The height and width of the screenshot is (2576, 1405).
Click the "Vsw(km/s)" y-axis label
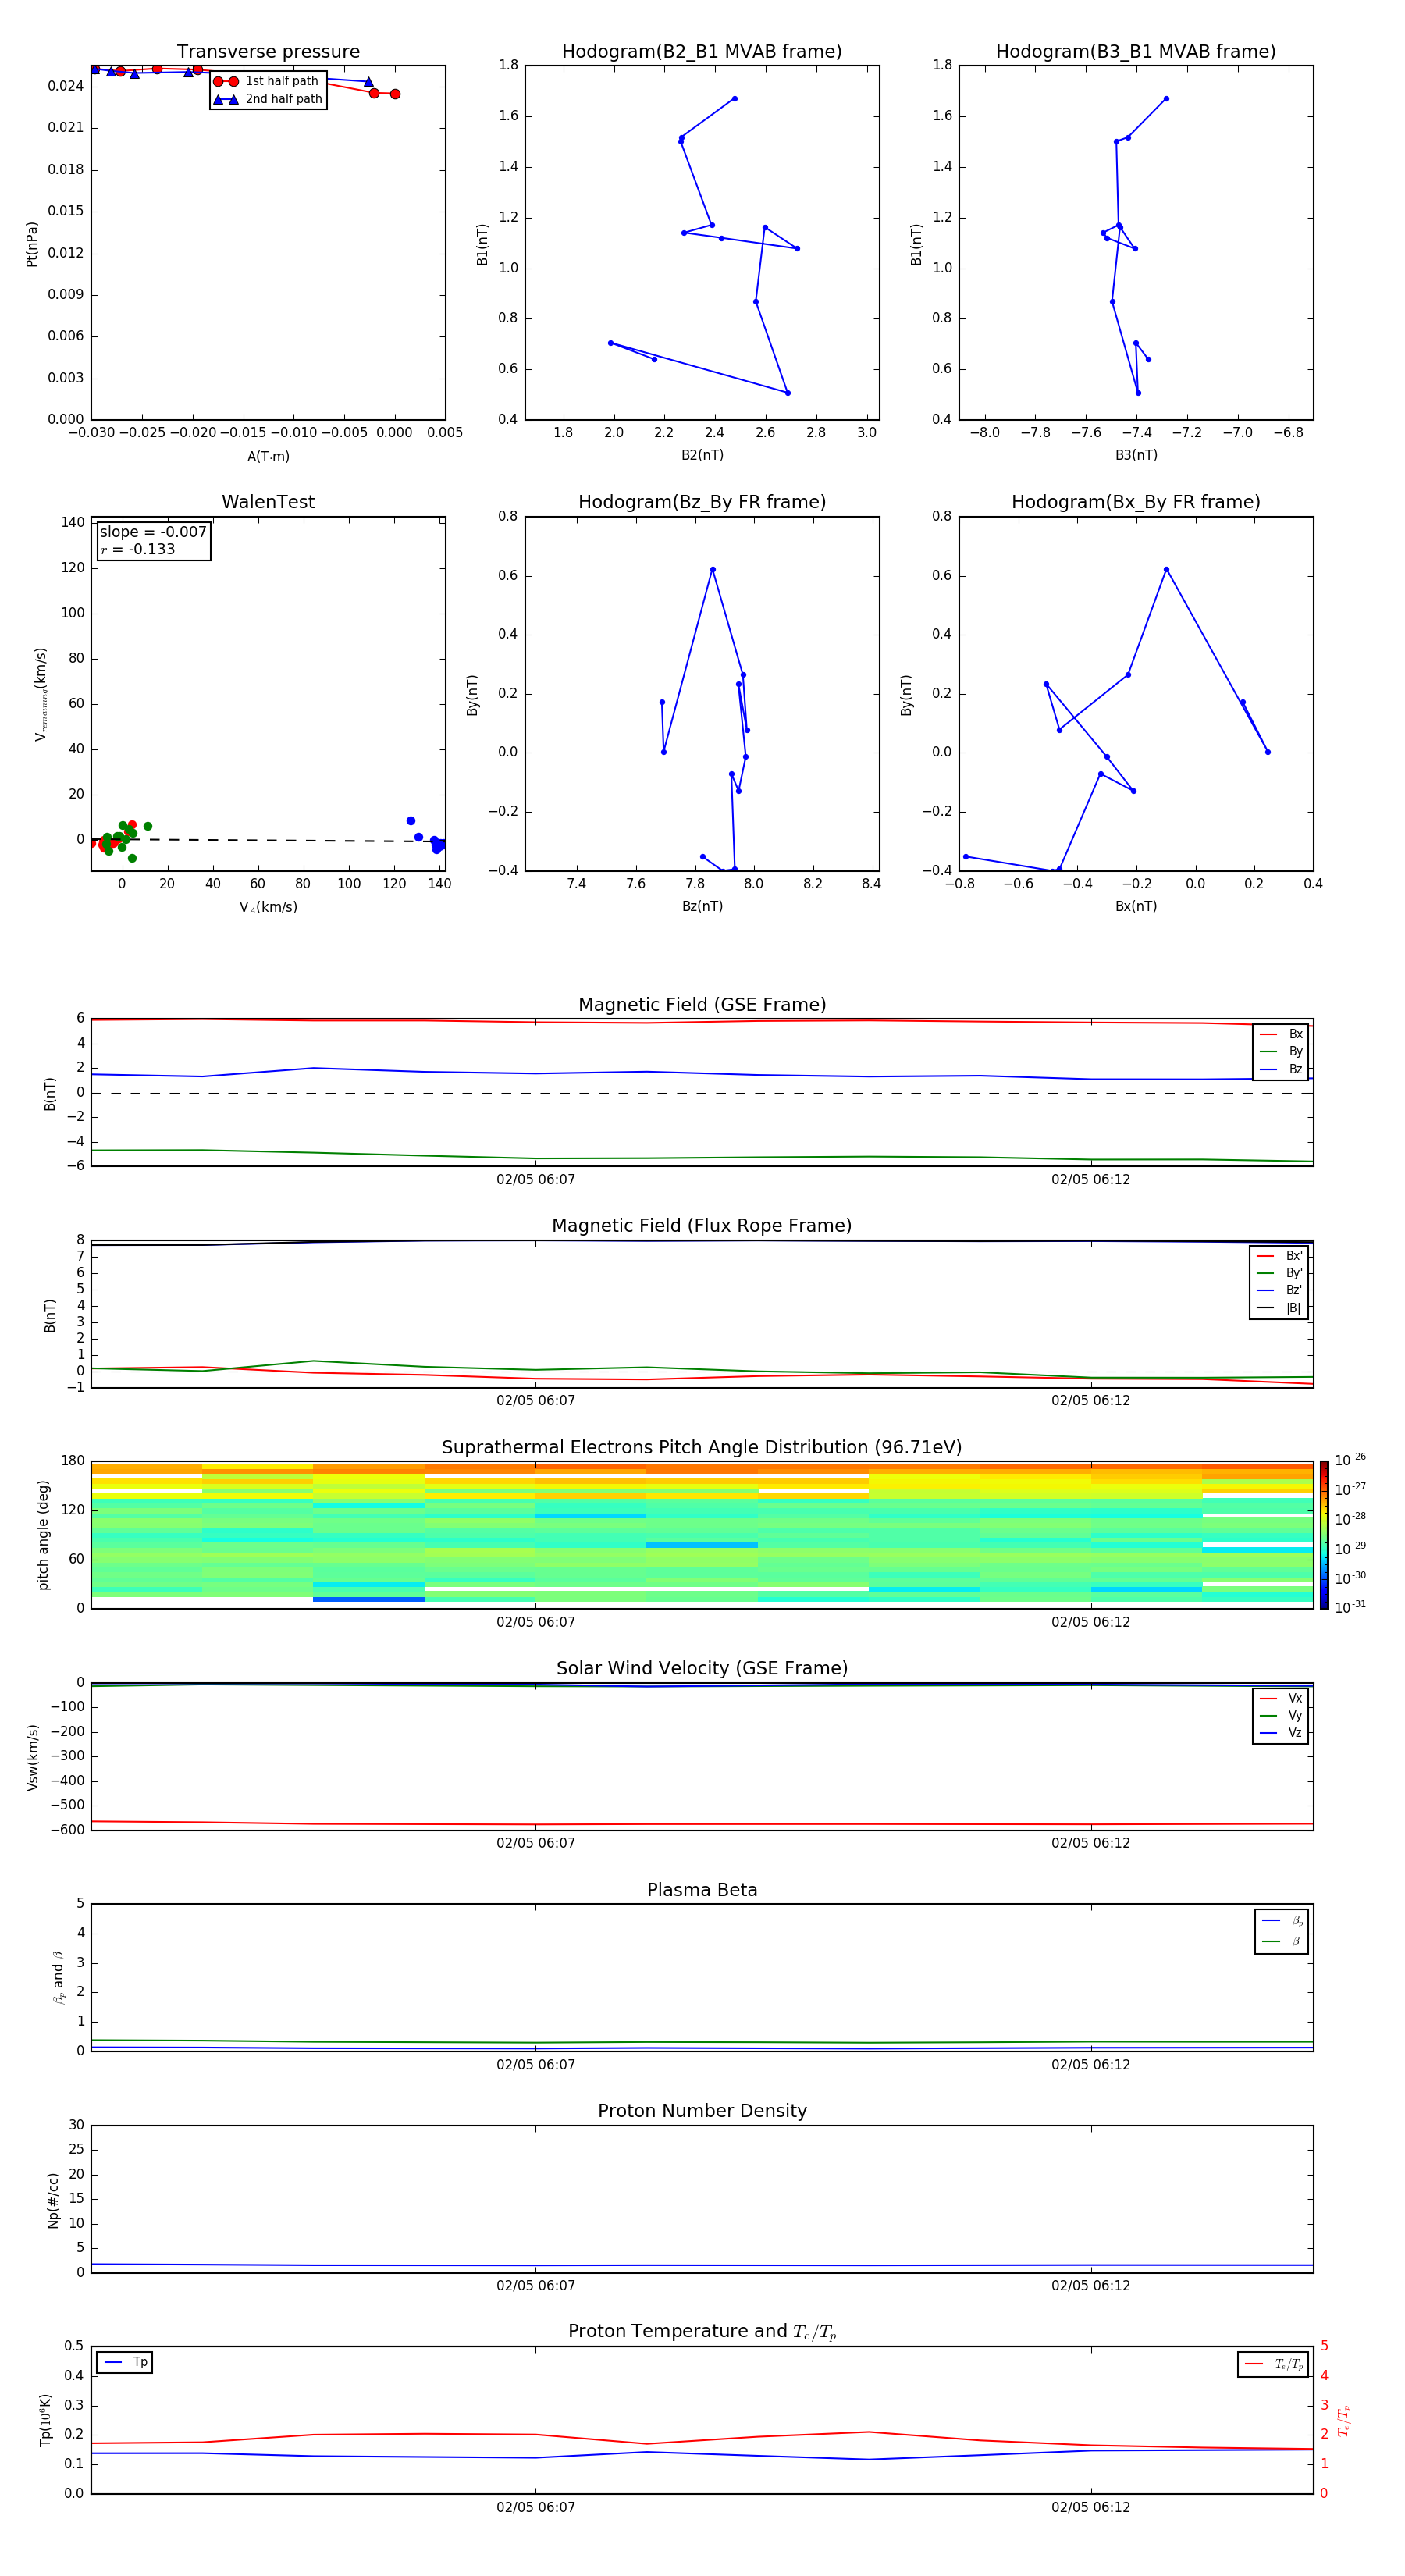click(x=32, y=1757)
